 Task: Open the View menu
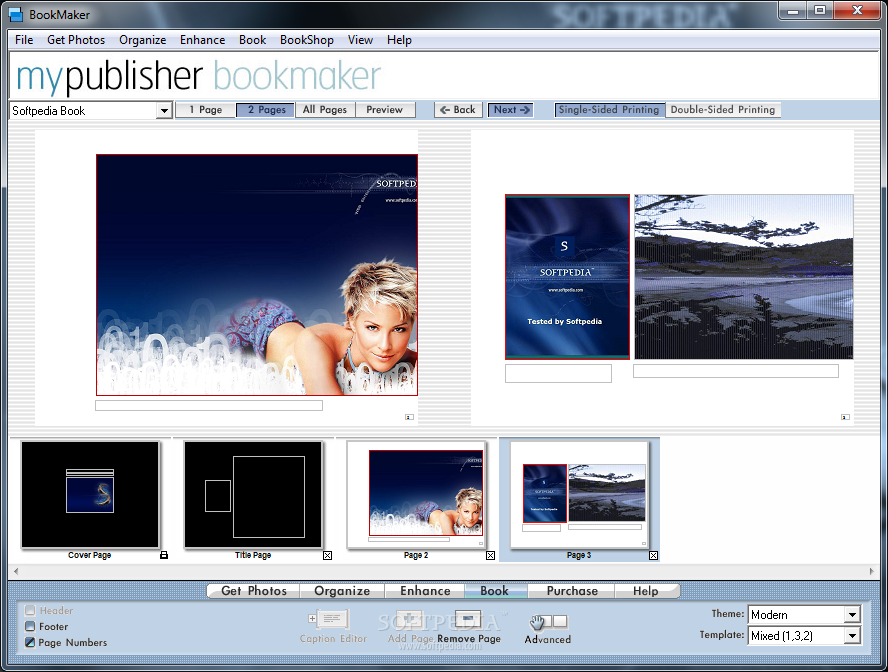(x=360, y=40)
